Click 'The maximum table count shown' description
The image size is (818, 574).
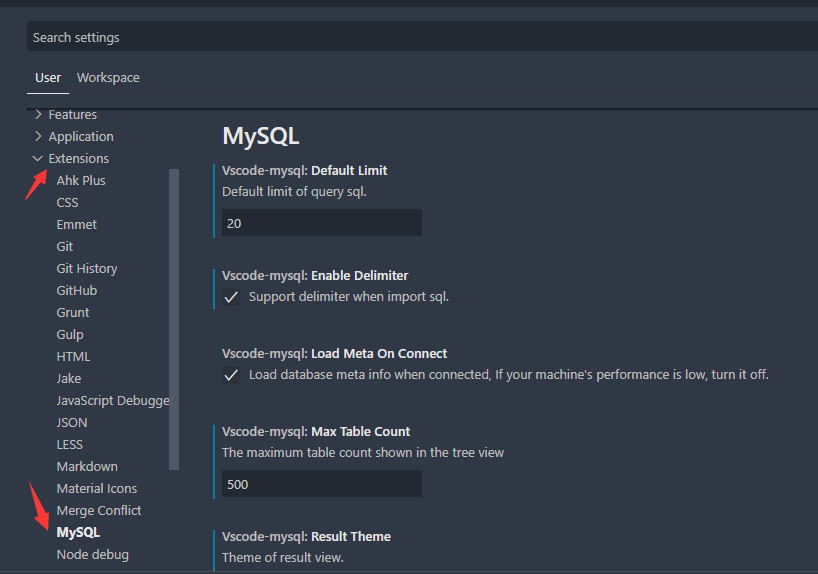tap(363, 453)
